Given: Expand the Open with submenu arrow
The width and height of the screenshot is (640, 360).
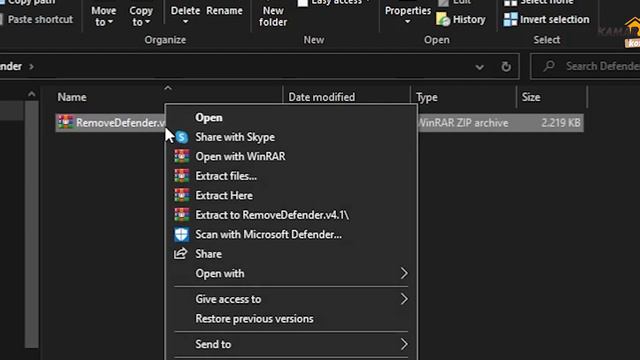Looking at the screenshot, I should 404,273.
